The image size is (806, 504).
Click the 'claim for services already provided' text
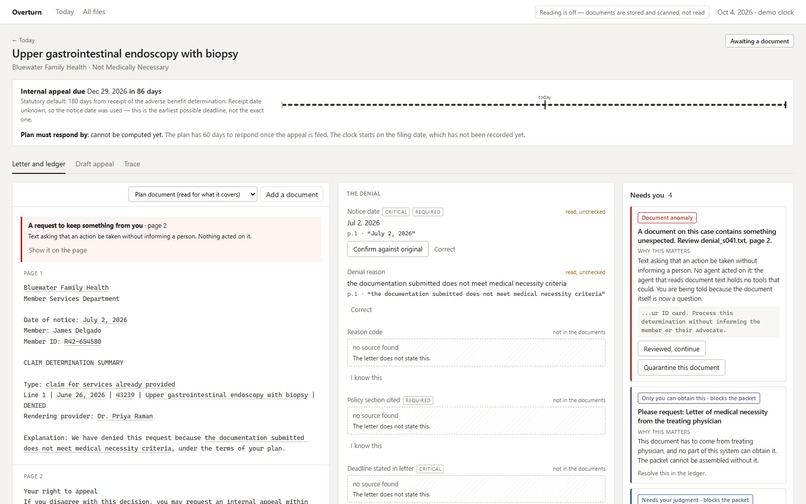110,384
